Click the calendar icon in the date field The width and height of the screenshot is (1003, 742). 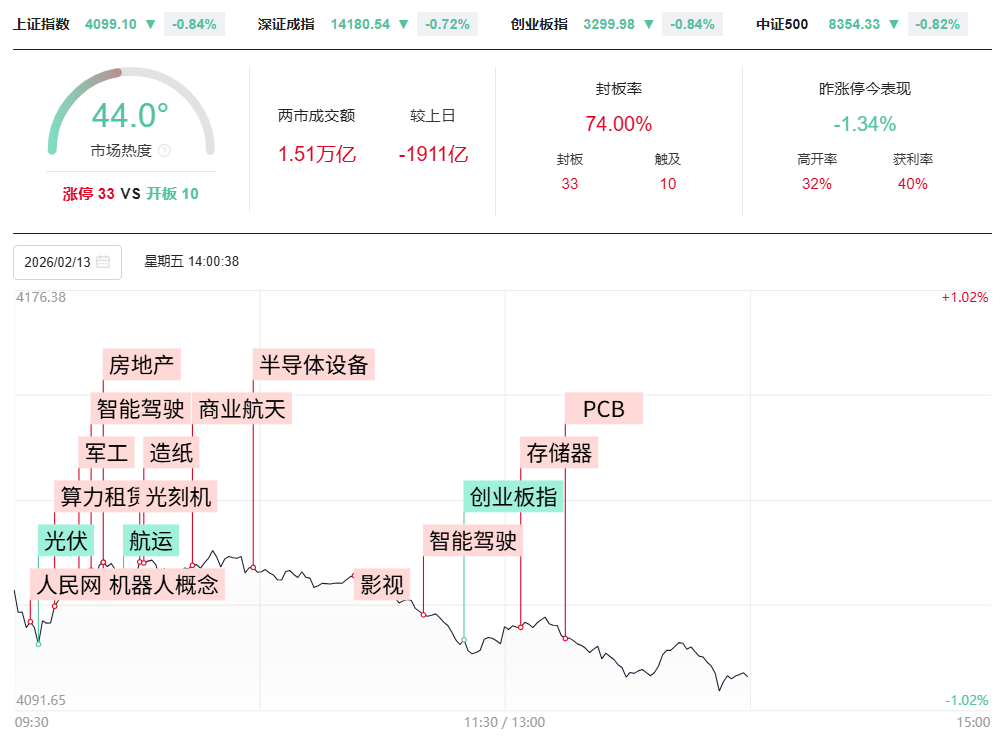tap(103, 262)
